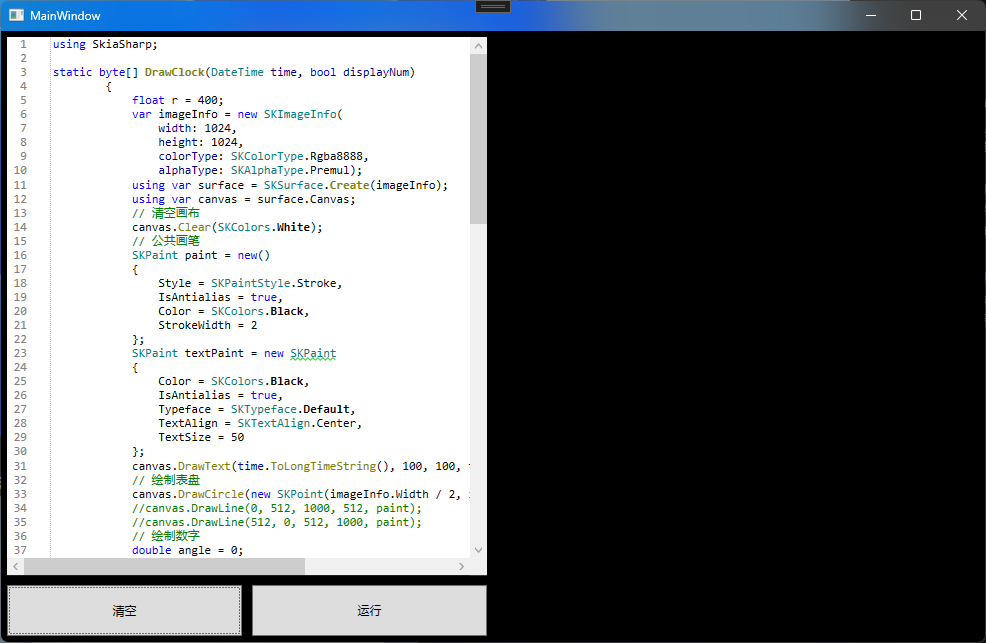Click the vertical scrollbar thumb in the editor
The image size is (986, 643).
478,138
